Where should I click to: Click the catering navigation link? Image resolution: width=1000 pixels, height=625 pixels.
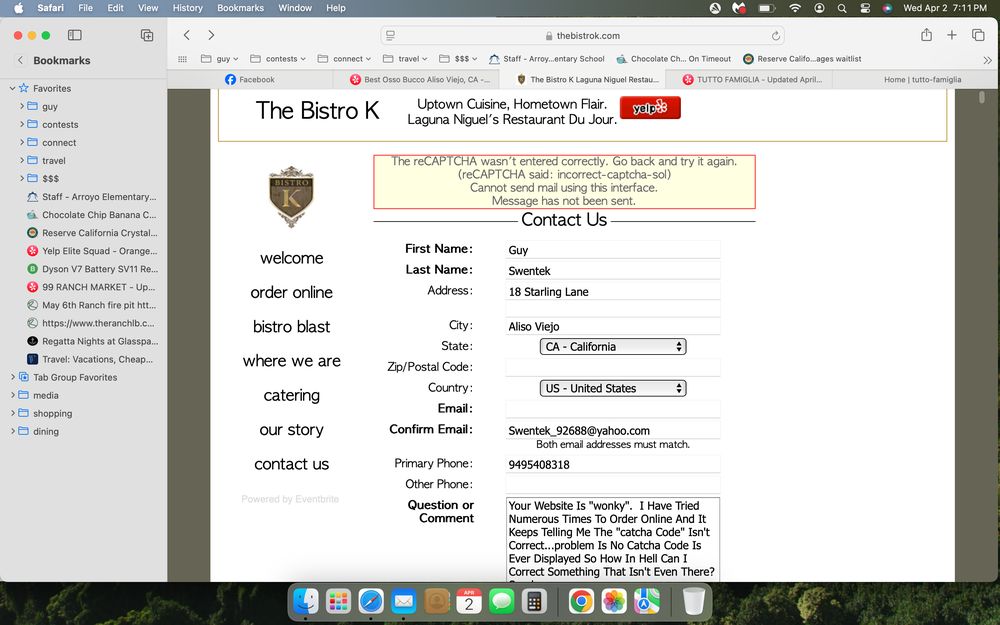point(291,395)
